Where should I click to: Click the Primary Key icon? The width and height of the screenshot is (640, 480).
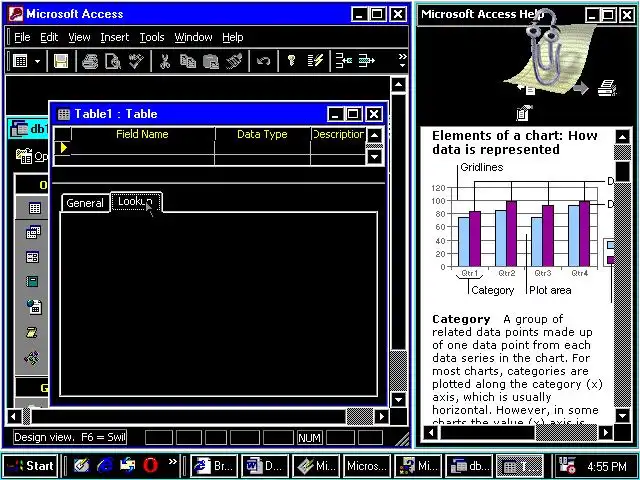tap(291, 61)
